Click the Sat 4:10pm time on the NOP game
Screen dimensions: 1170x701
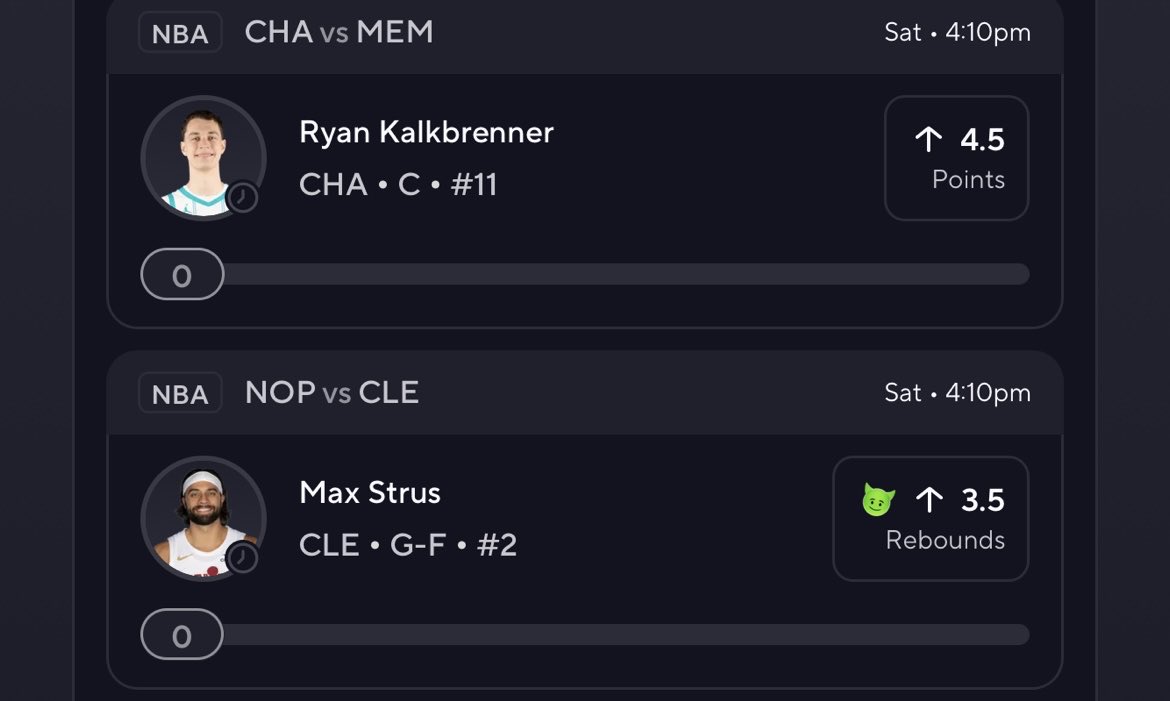pos(957,393)
